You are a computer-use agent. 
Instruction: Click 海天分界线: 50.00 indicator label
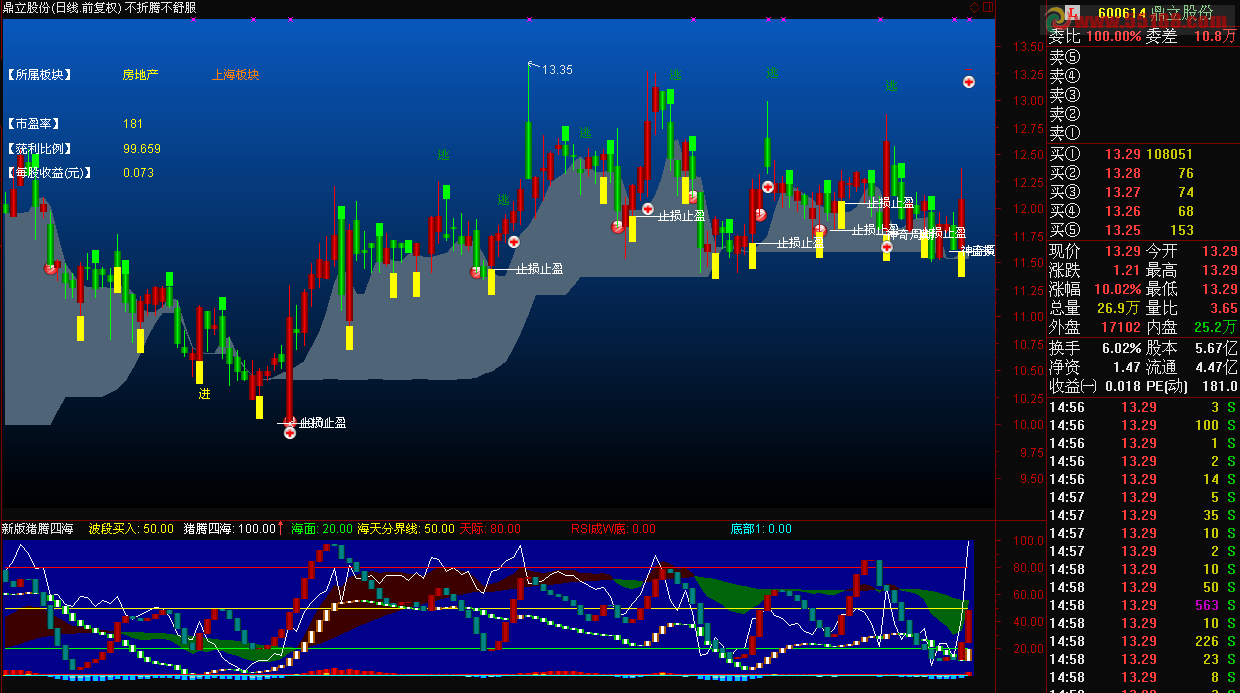pyautogui.click(x=405, y=528)
